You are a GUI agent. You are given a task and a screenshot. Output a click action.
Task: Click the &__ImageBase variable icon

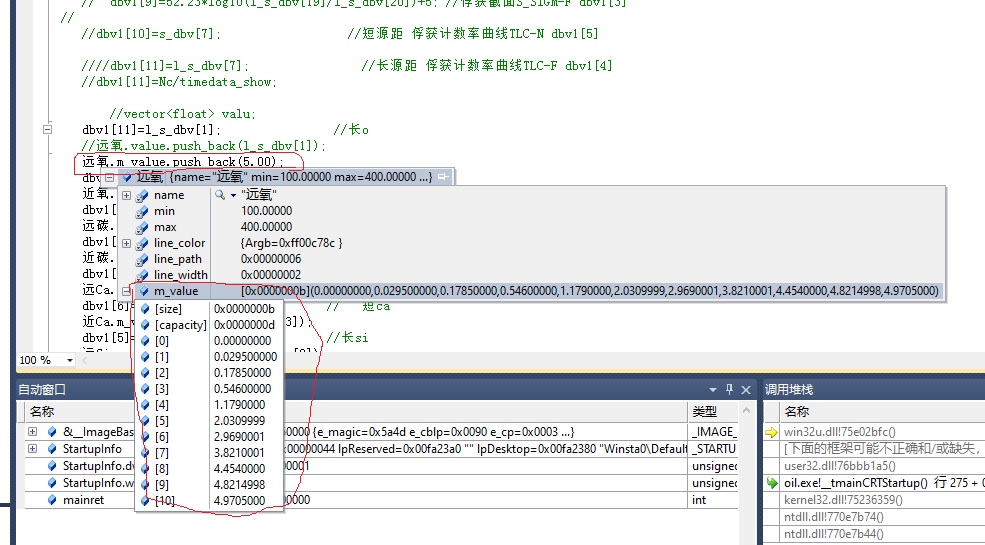pyautogui.click(x=52, y=432)
